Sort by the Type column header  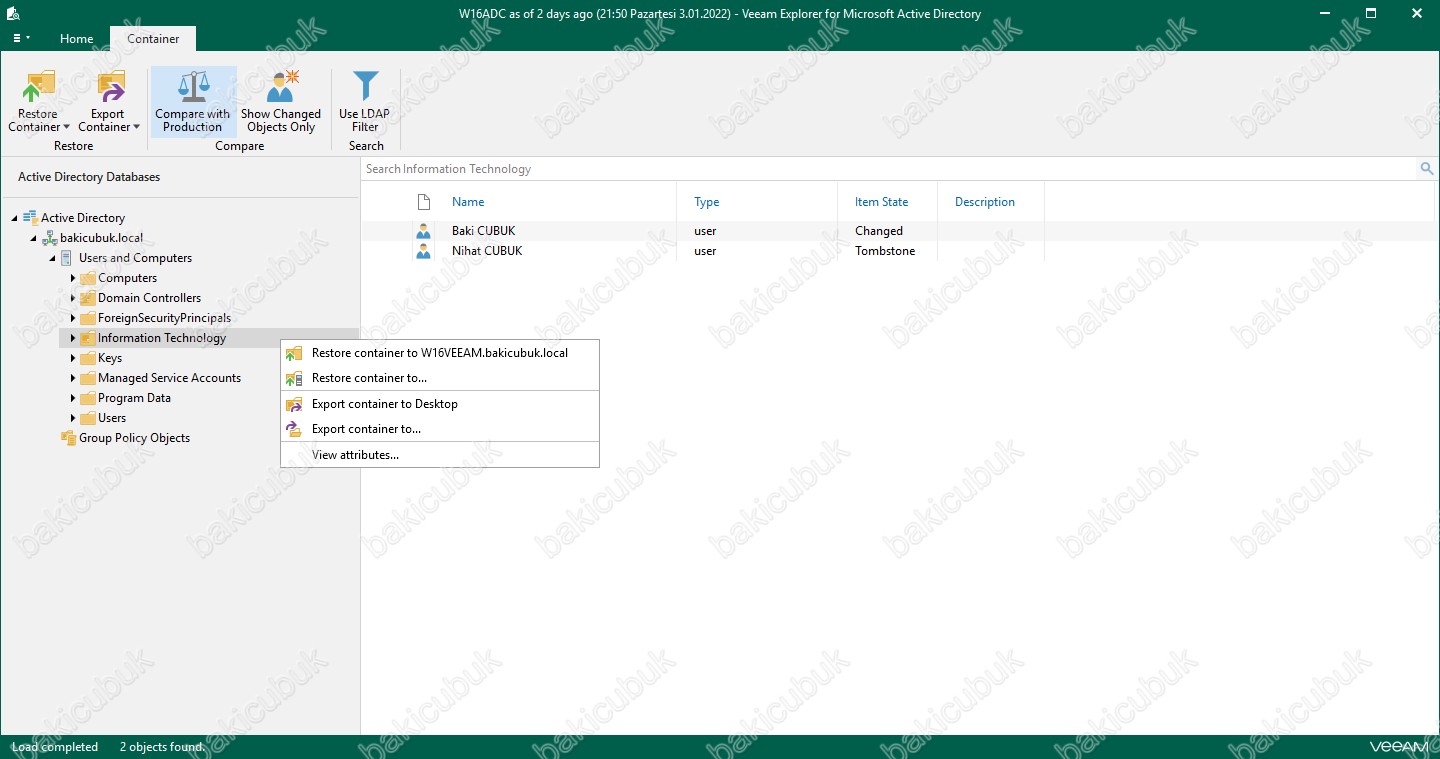click(707, 202)
